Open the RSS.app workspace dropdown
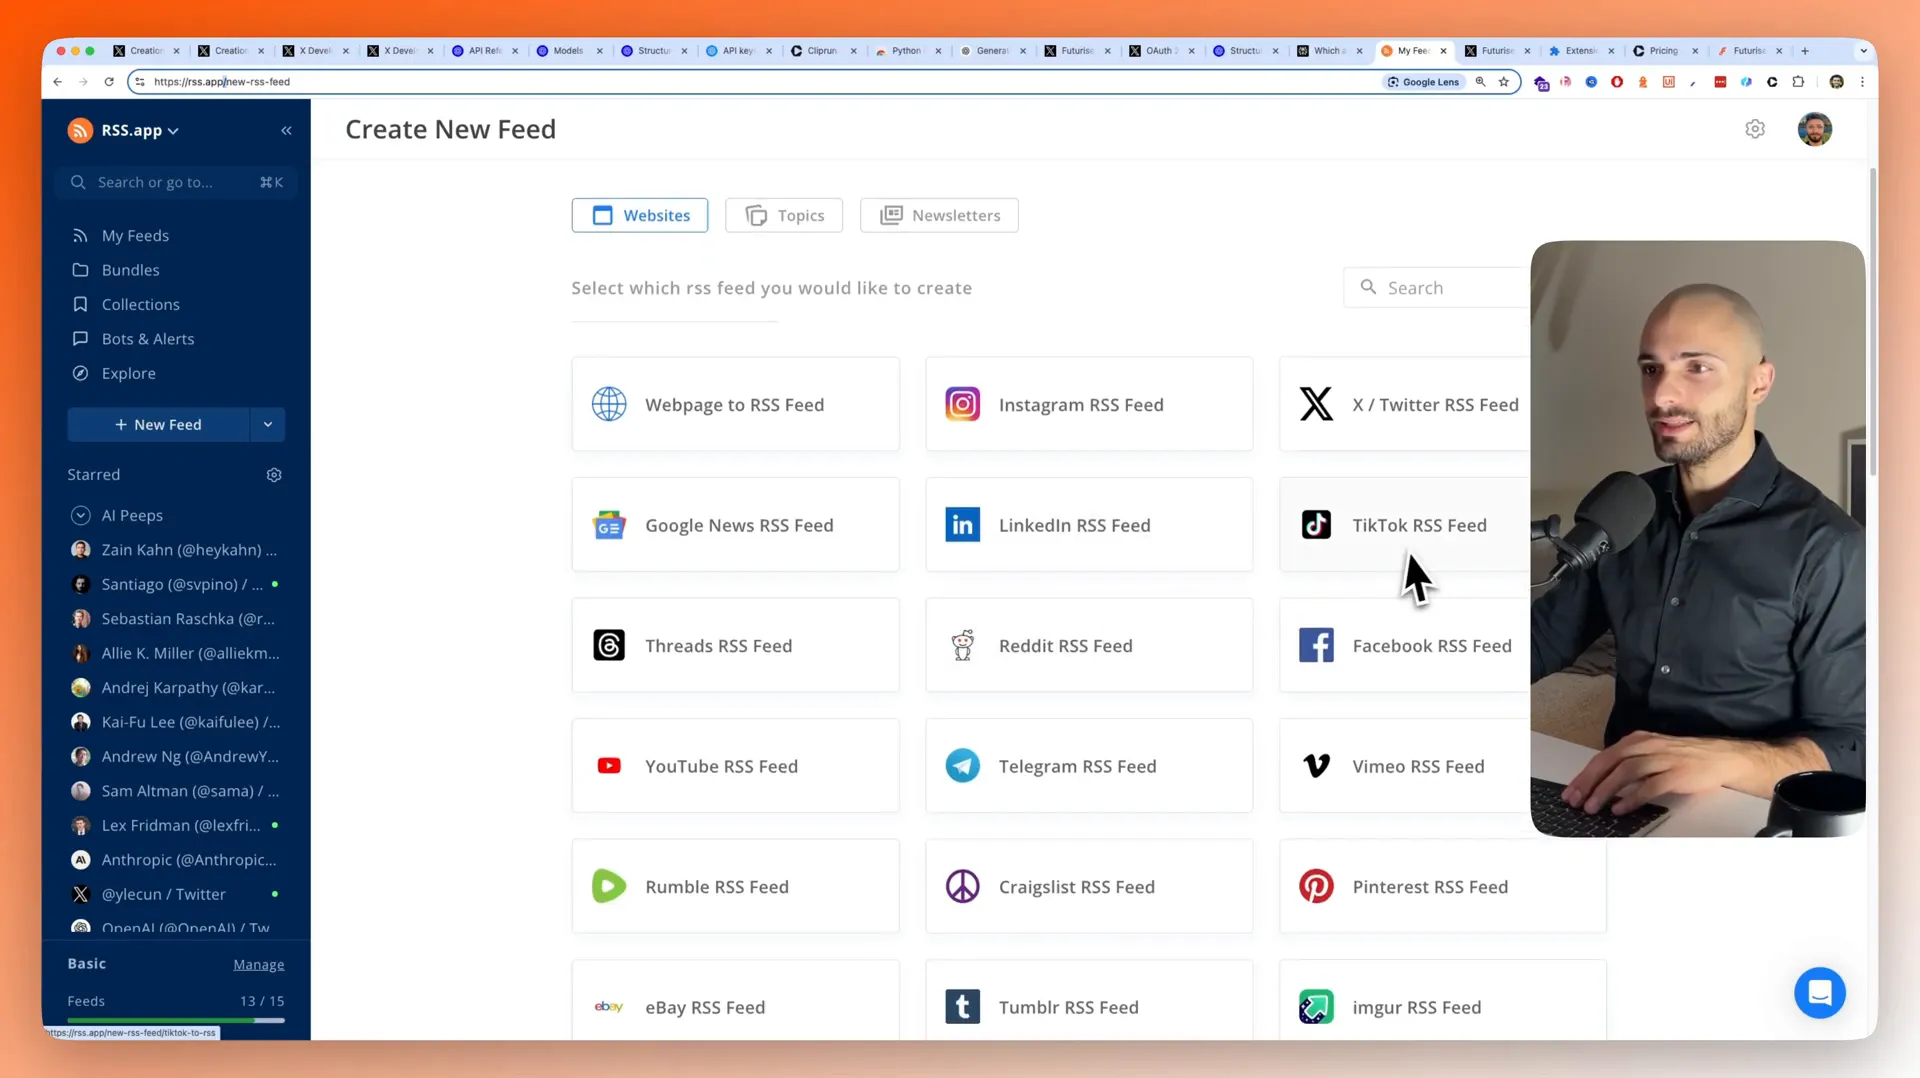This screenshot has height=1078, width=1920. click(x=124, y=130)
